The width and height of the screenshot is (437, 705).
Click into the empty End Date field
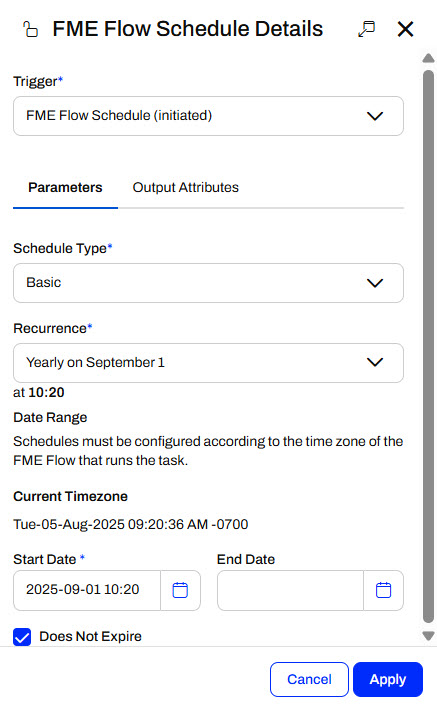[290, 590]
